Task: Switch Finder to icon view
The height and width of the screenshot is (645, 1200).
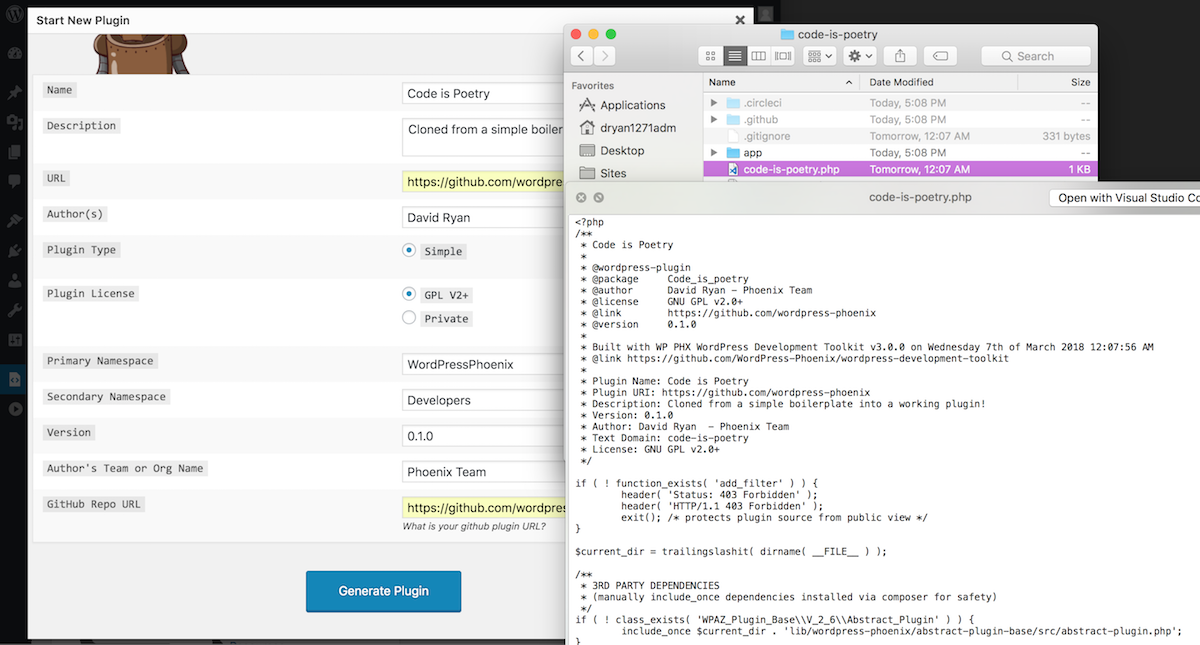Action: point(711,56)
